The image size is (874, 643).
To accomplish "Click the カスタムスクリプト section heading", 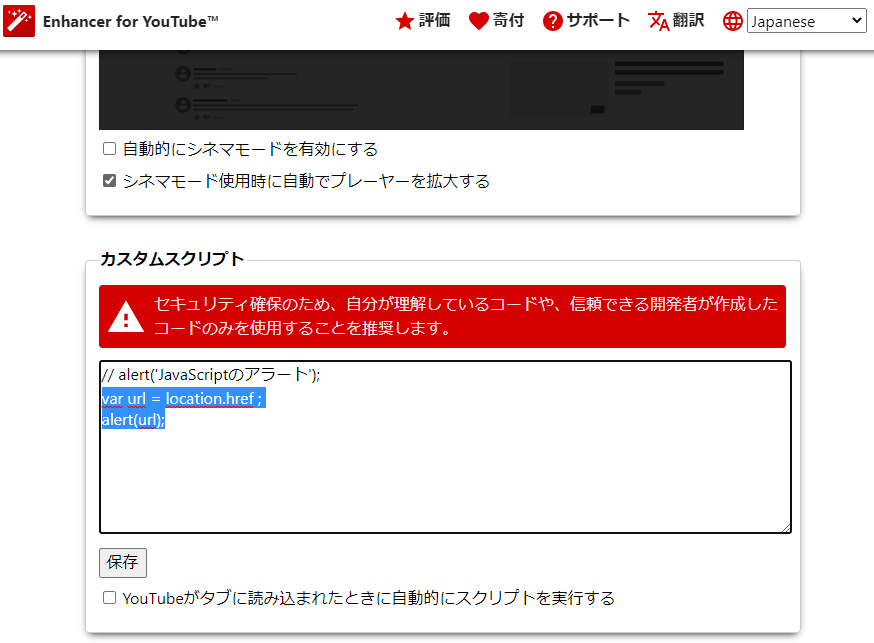I will point(172,259).
